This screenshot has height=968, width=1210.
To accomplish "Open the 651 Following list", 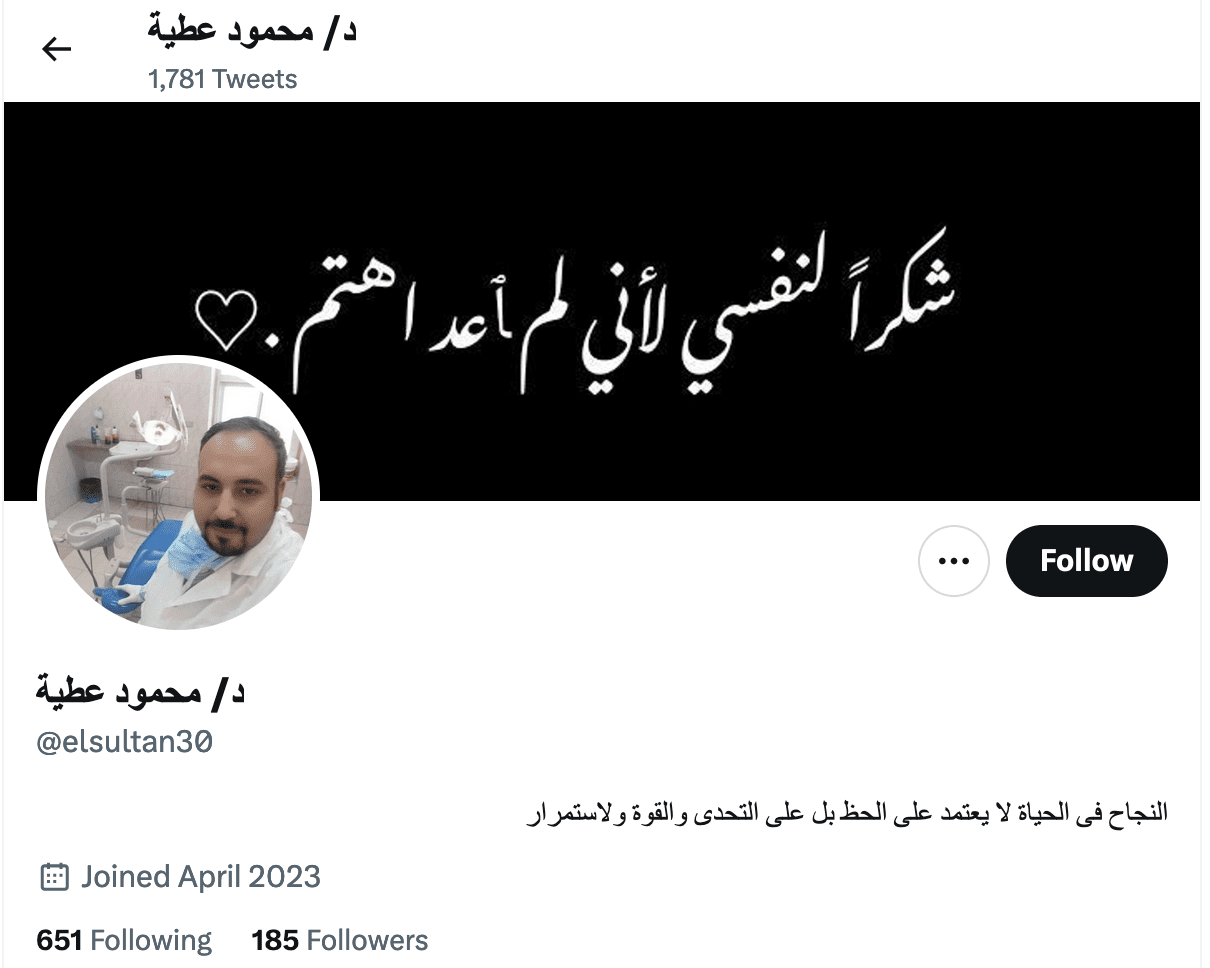I will tap(124, 941).
